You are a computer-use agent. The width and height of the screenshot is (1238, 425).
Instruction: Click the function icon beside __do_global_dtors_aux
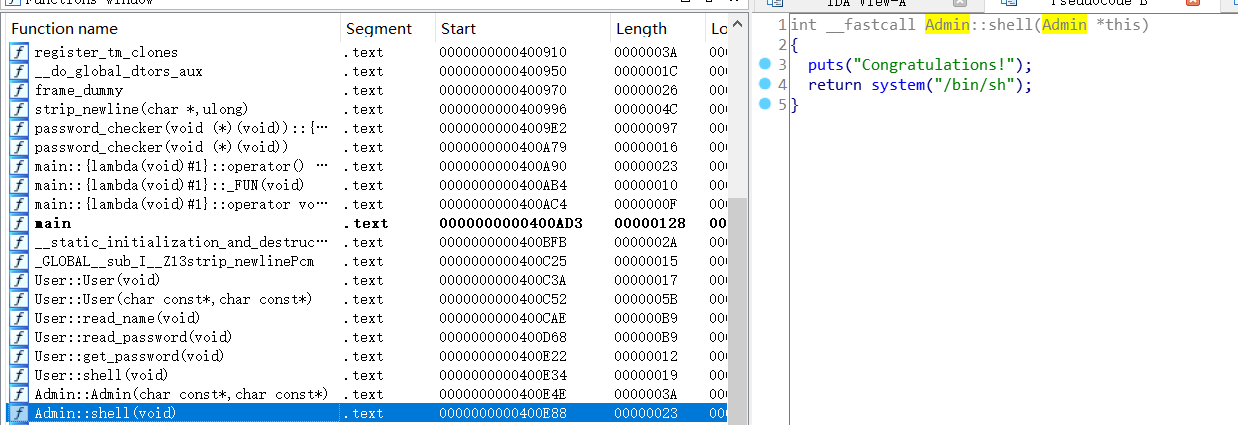tap(18, 71)
